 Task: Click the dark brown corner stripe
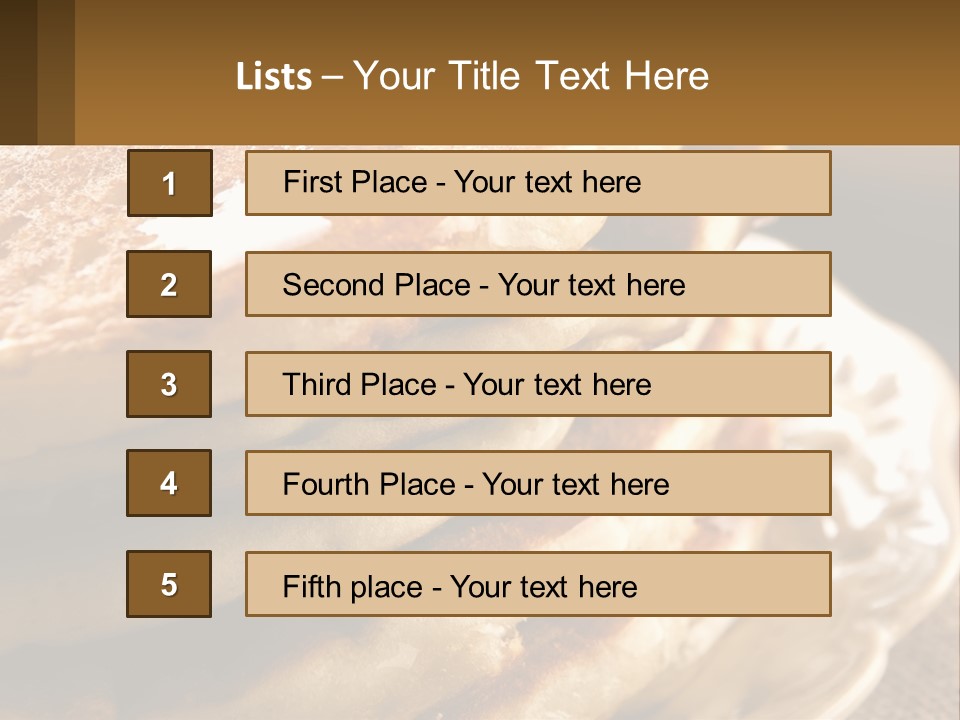point(18,72)
